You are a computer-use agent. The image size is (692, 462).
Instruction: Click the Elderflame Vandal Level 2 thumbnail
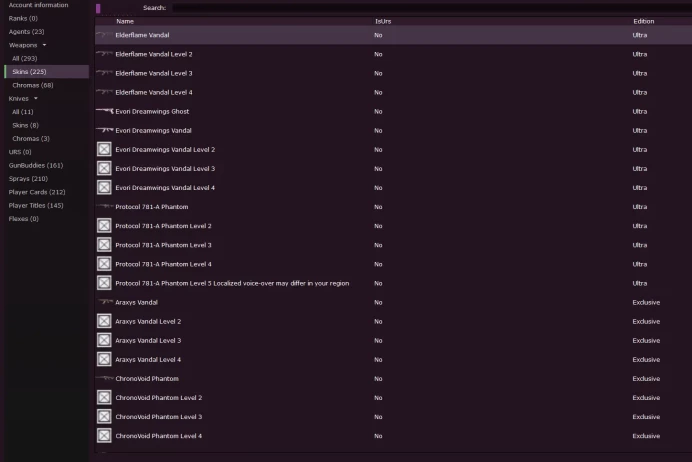point(105,54)
